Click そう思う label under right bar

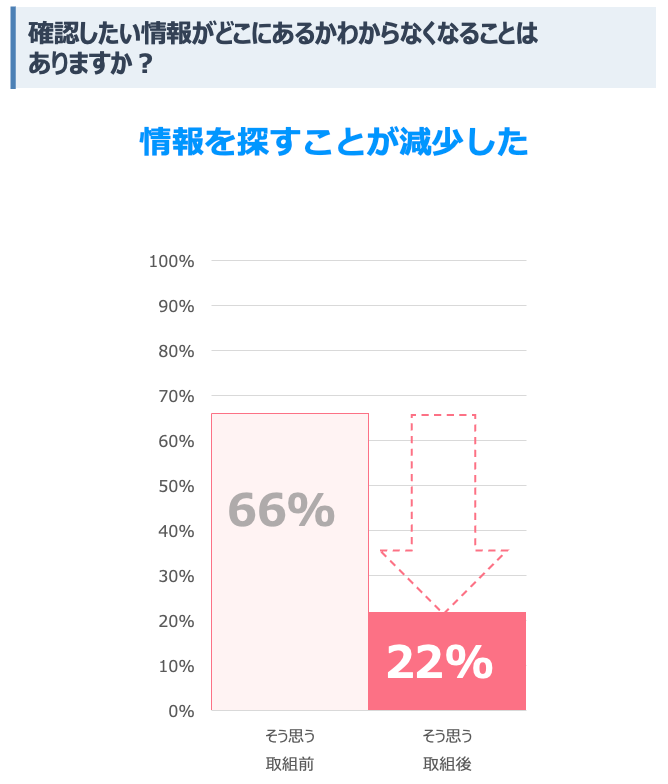[x=447, y=736]
